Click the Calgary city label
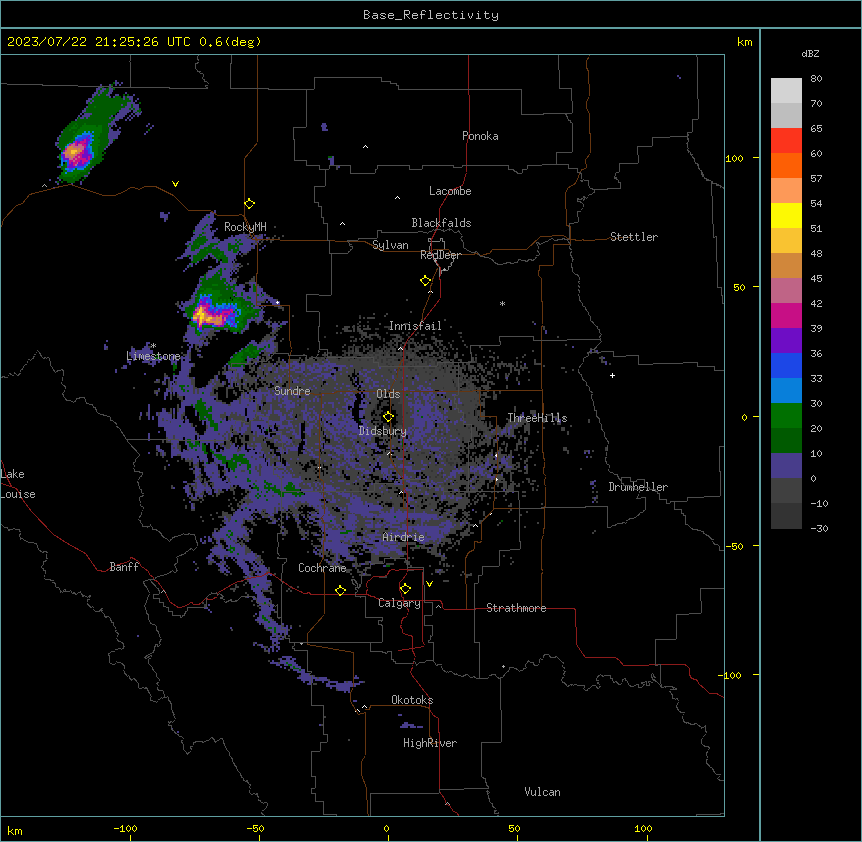Image resolution: width=862 pixels, height=842 pixels. click(x=399, y=603)
